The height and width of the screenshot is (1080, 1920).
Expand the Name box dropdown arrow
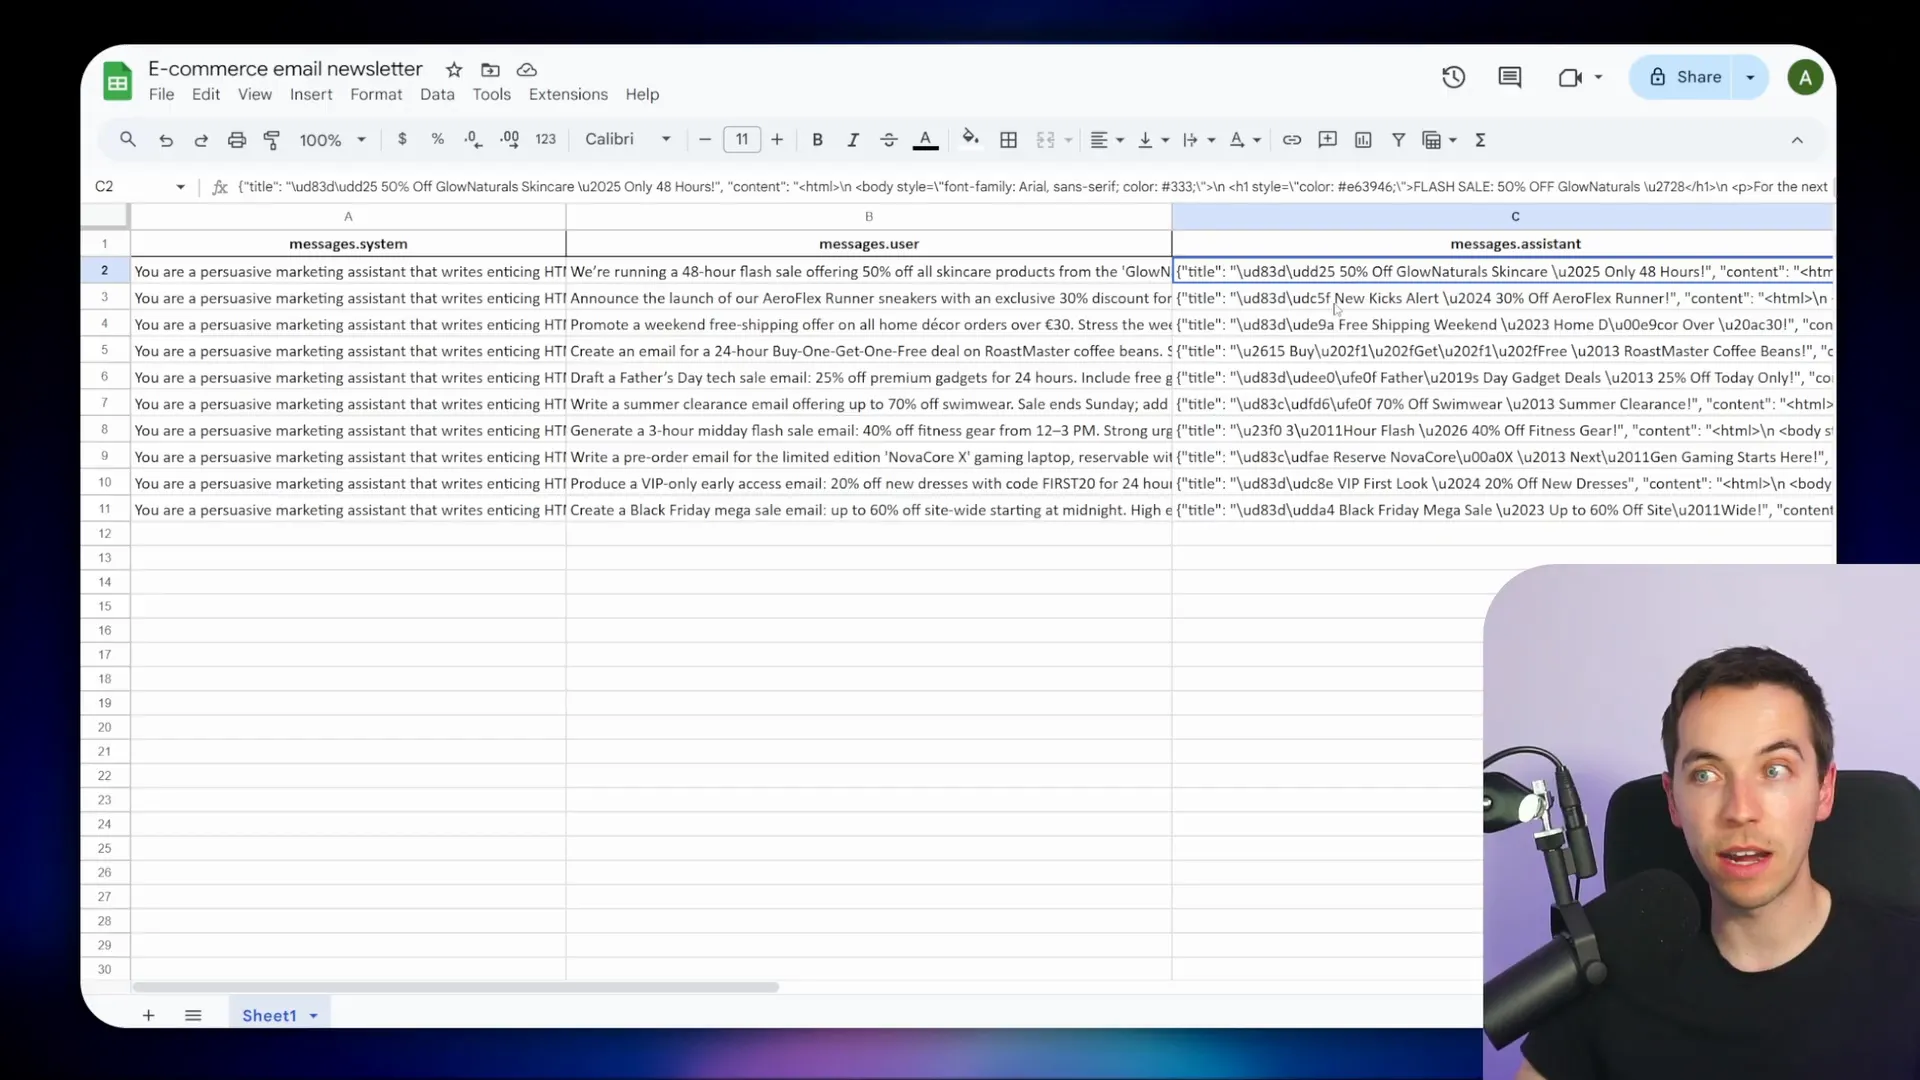tap(180, 187)
